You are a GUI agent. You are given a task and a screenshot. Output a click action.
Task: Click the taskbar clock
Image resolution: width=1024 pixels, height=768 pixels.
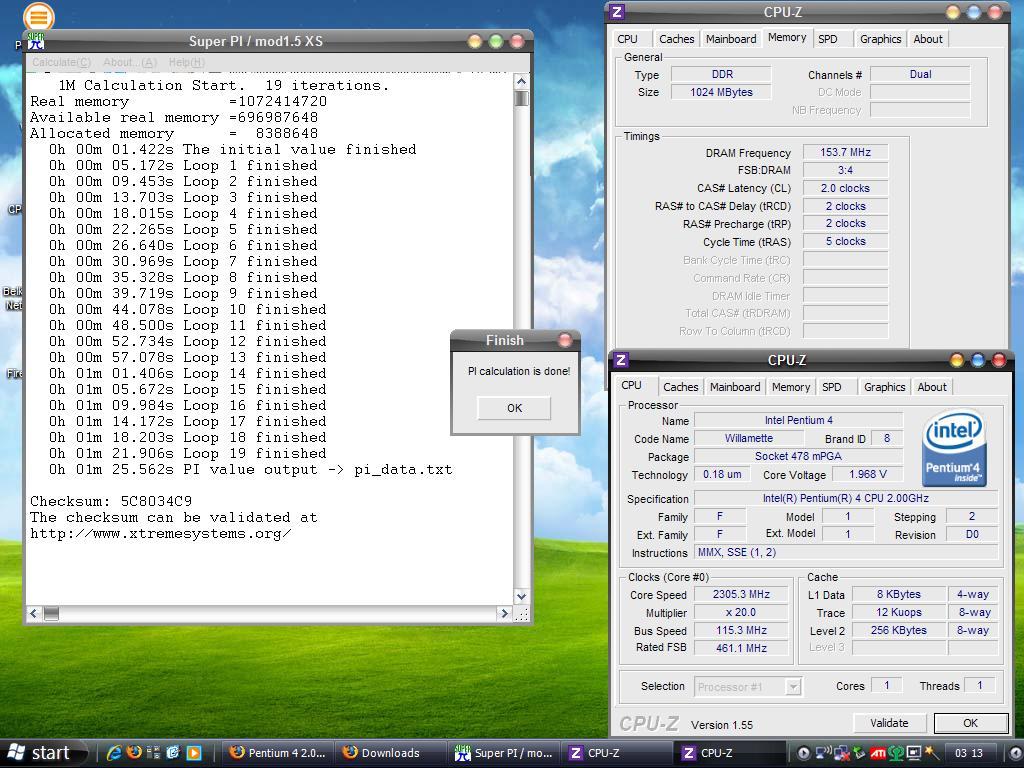tap(968, 753)
